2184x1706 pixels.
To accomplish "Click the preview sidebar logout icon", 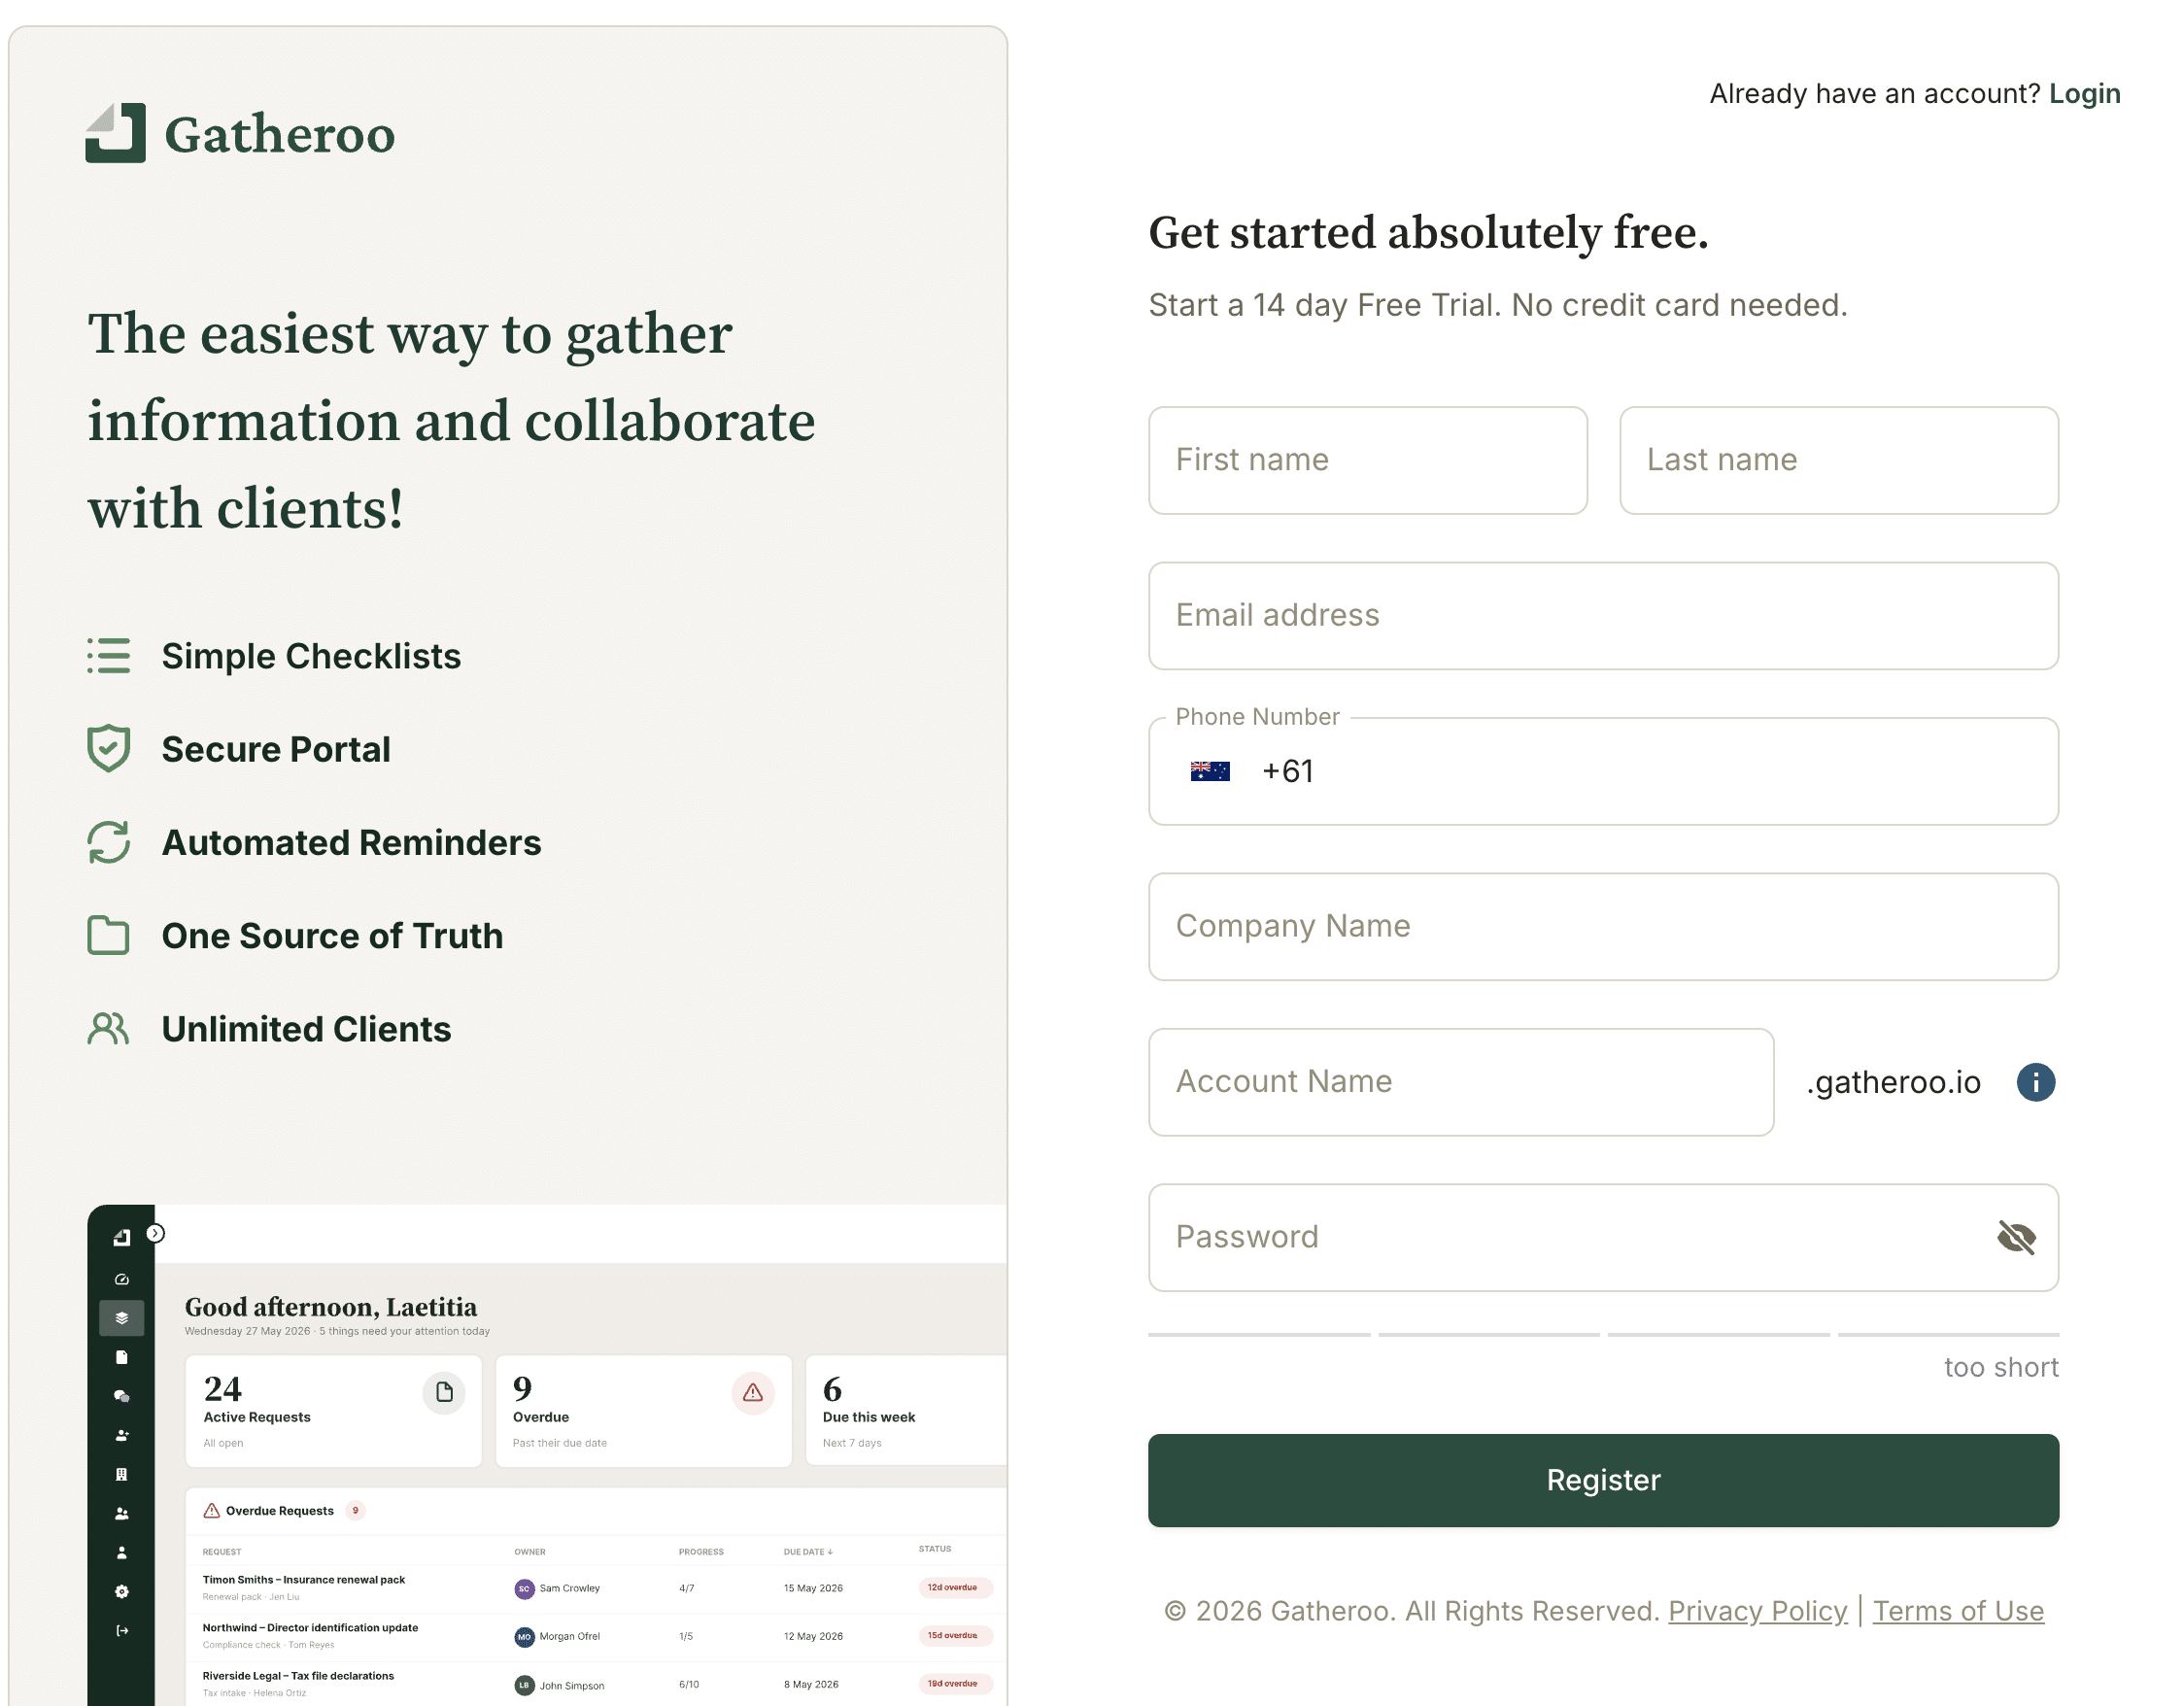I will tap(122, 1630).
